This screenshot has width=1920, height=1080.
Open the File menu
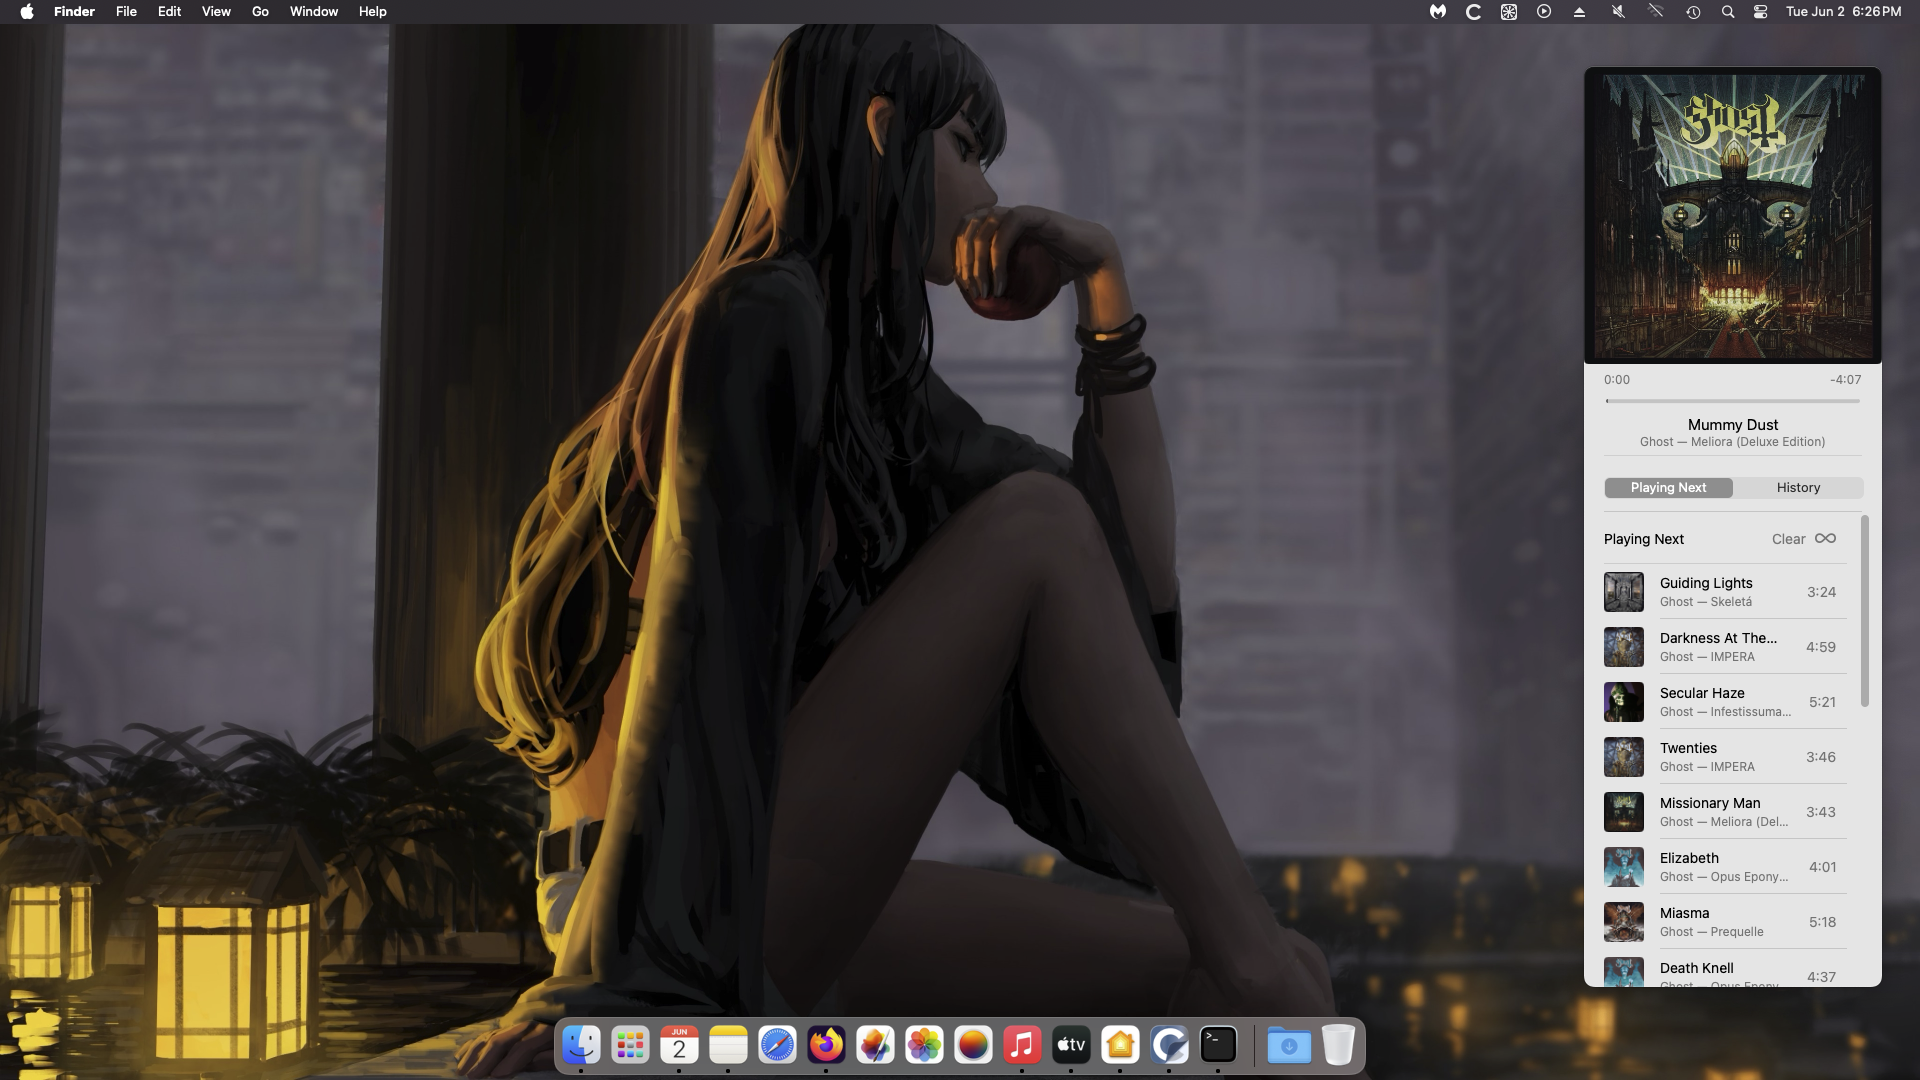126,12
